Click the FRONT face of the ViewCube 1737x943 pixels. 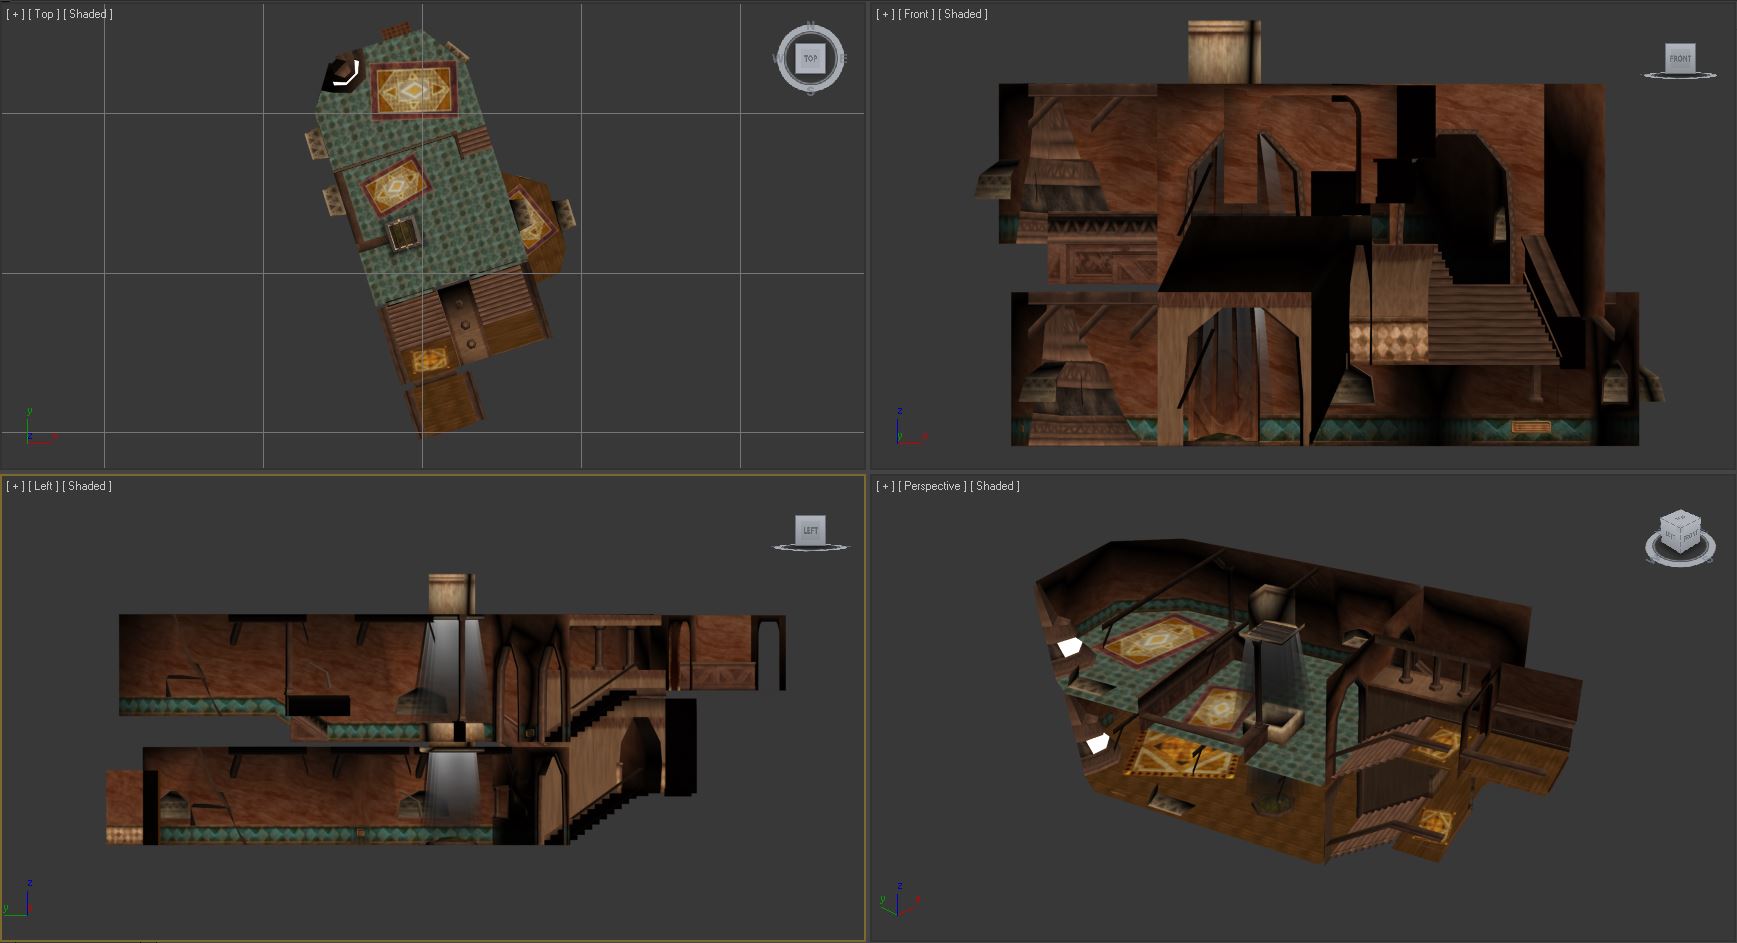point(1680,57)
